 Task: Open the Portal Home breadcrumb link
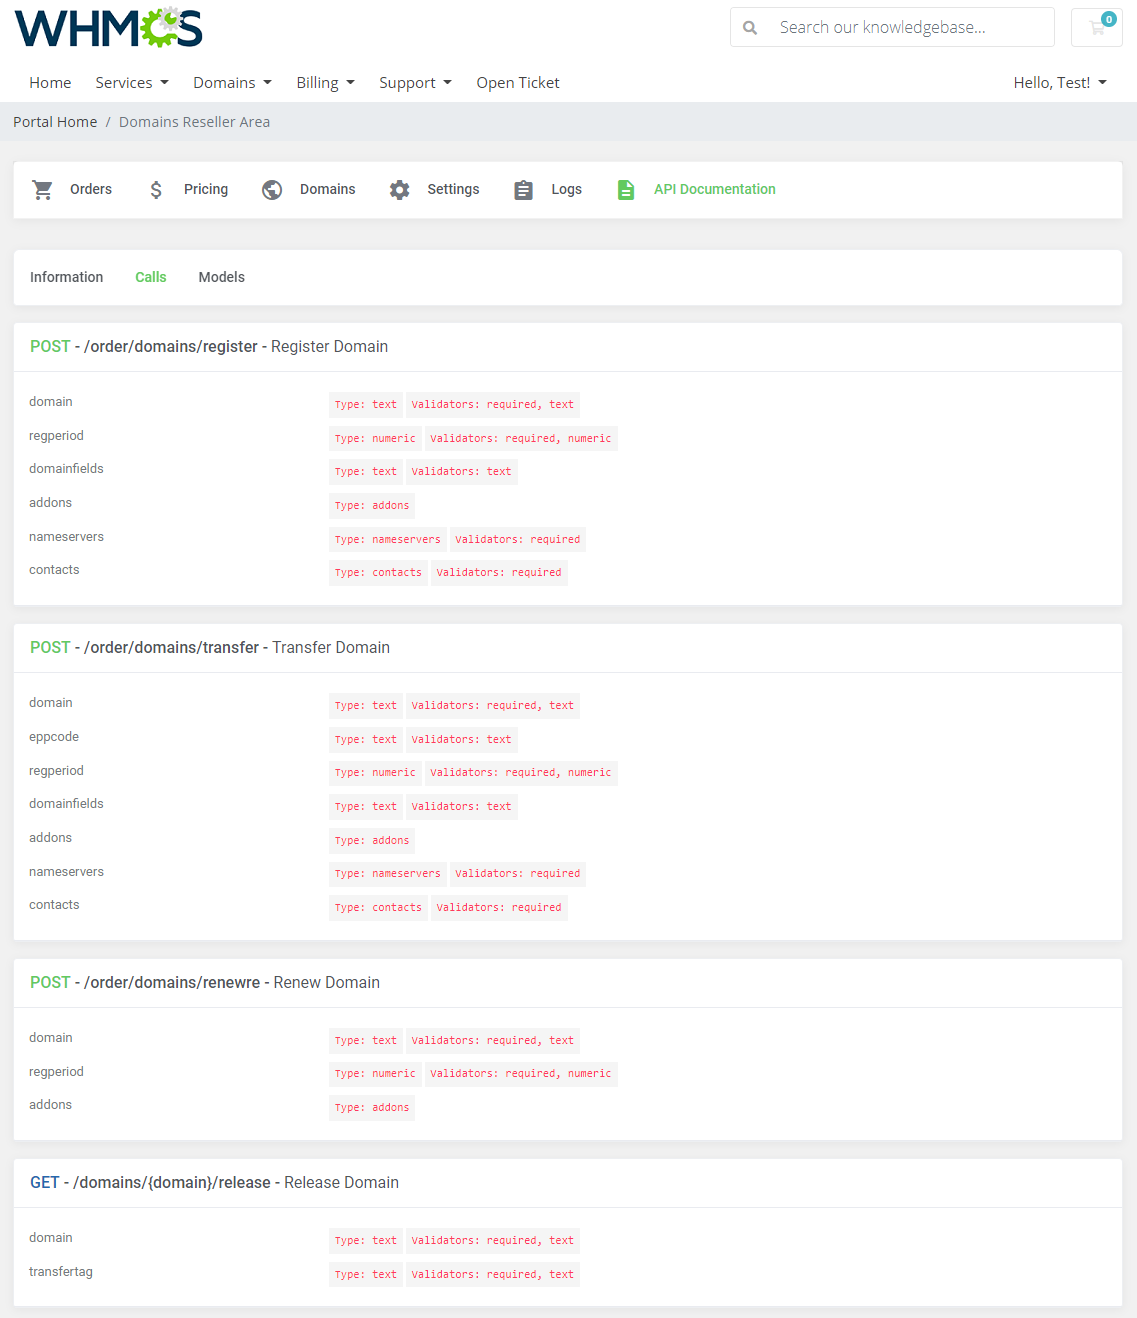[55, 121]
